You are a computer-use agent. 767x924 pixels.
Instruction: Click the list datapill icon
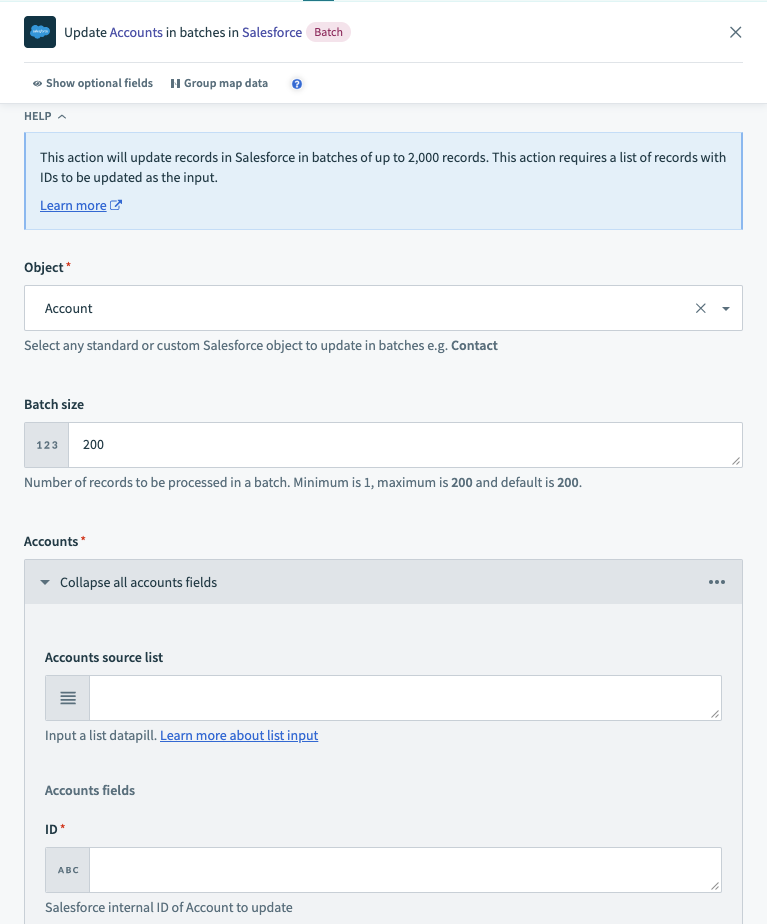pyautogui.click(x=68, y=698)
